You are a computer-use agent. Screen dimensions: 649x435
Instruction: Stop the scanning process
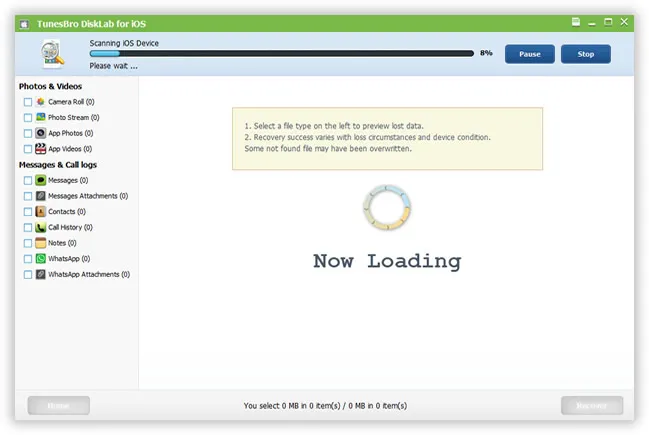(585, 54)
